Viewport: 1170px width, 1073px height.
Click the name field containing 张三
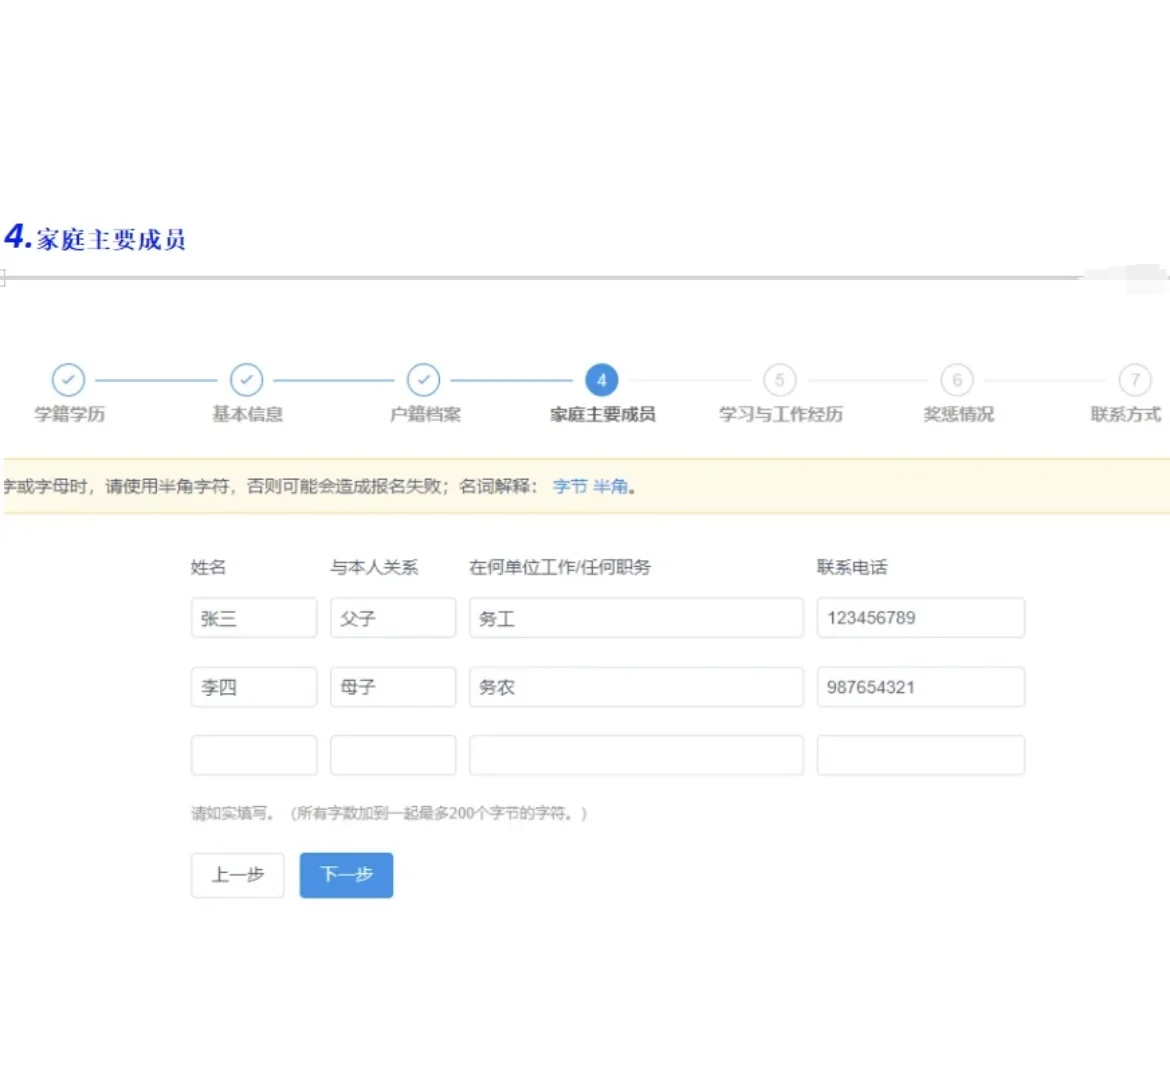pos(253,617)
